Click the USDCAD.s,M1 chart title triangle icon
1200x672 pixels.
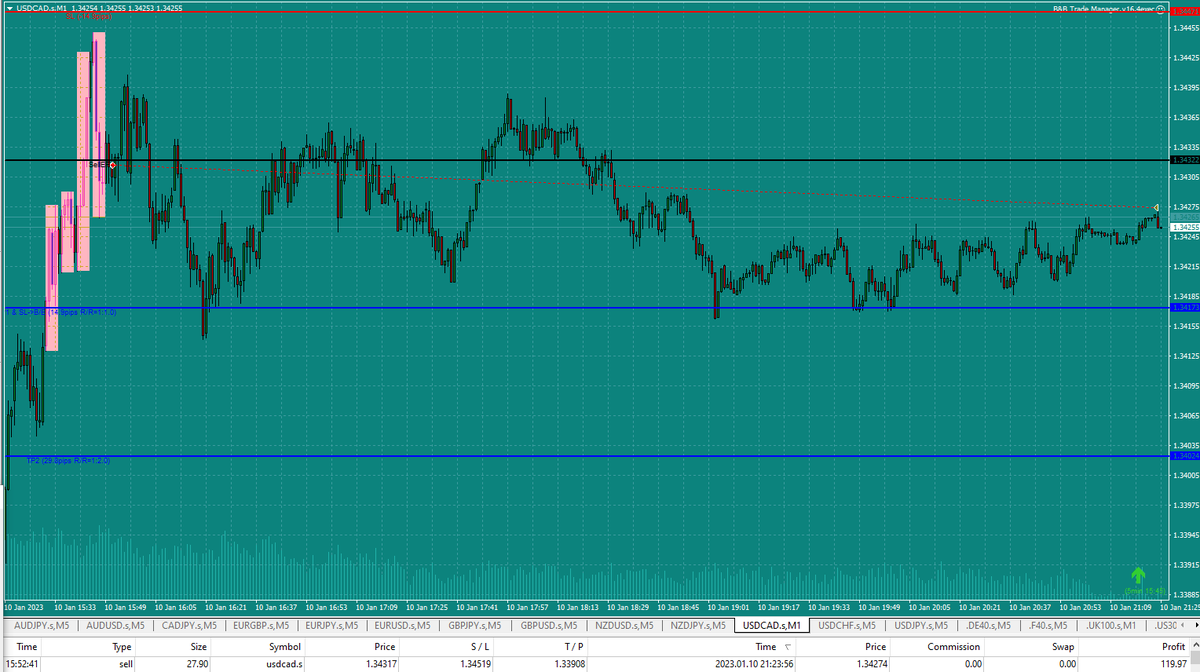(10, 7)
